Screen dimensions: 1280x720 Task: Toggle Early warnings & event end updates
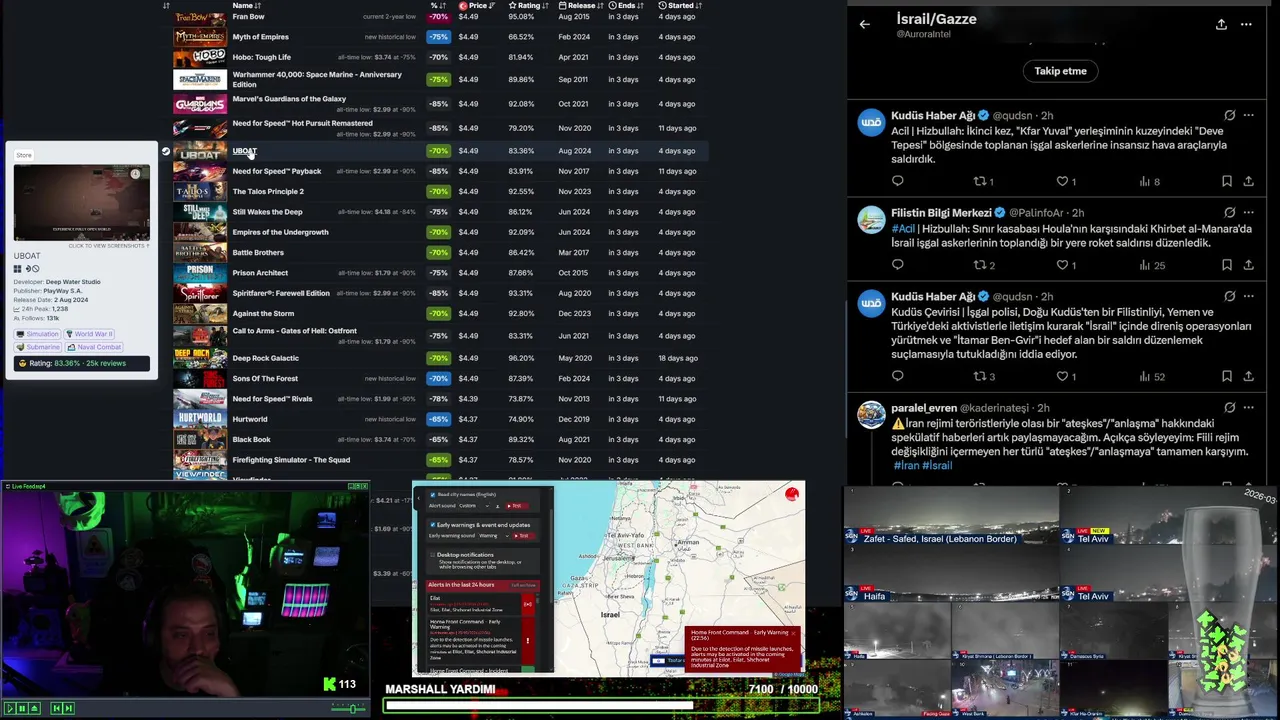click(433, 525)
